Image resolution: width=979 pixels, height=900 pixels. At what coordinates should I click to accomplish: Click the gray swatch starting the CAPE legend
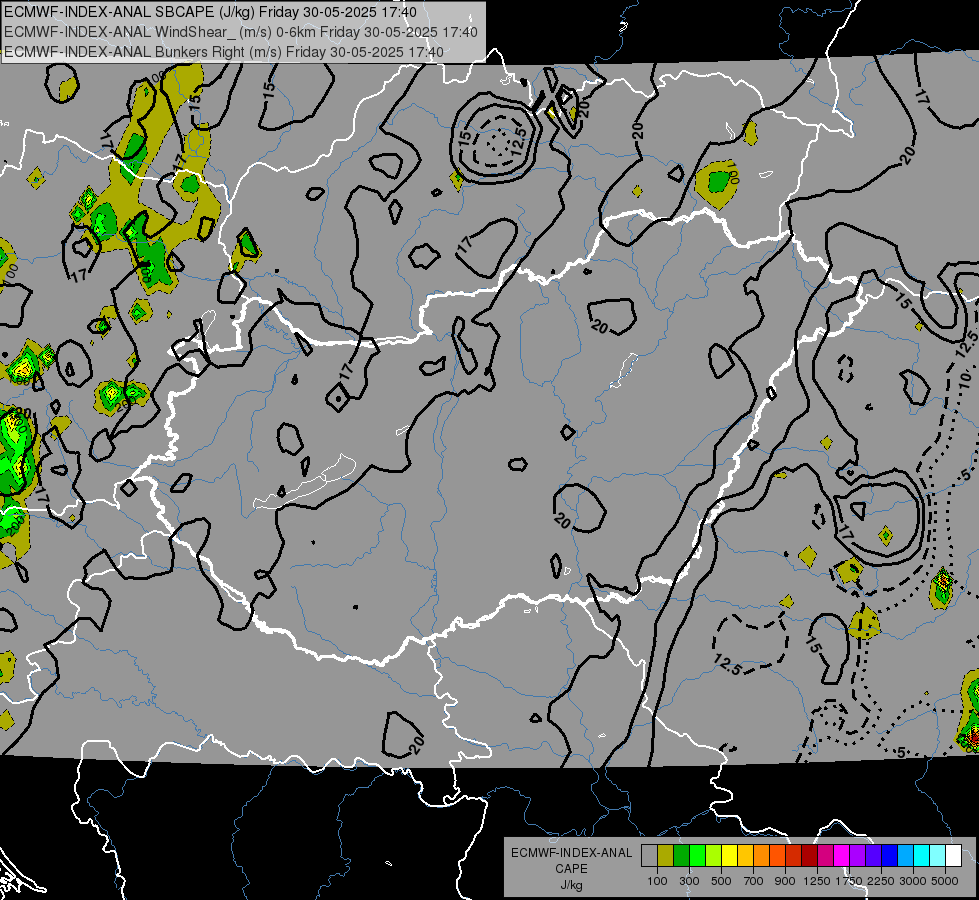click(x=649, y=856)
